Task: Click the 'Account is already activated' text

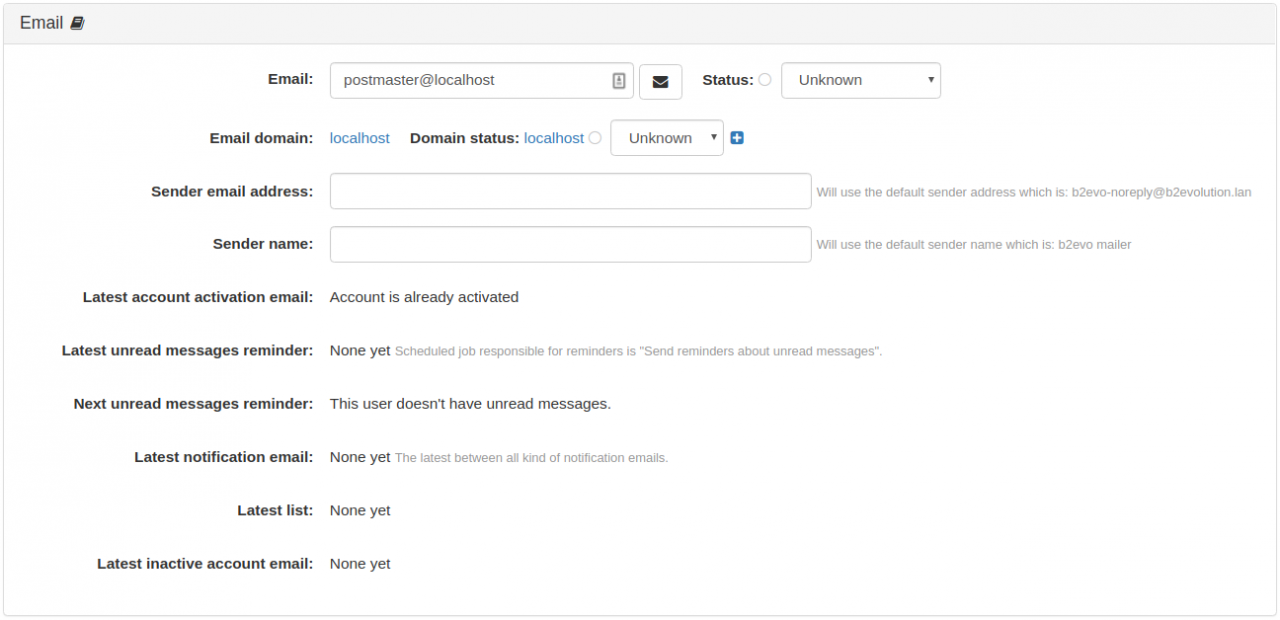Action: (x=424, y=297)
